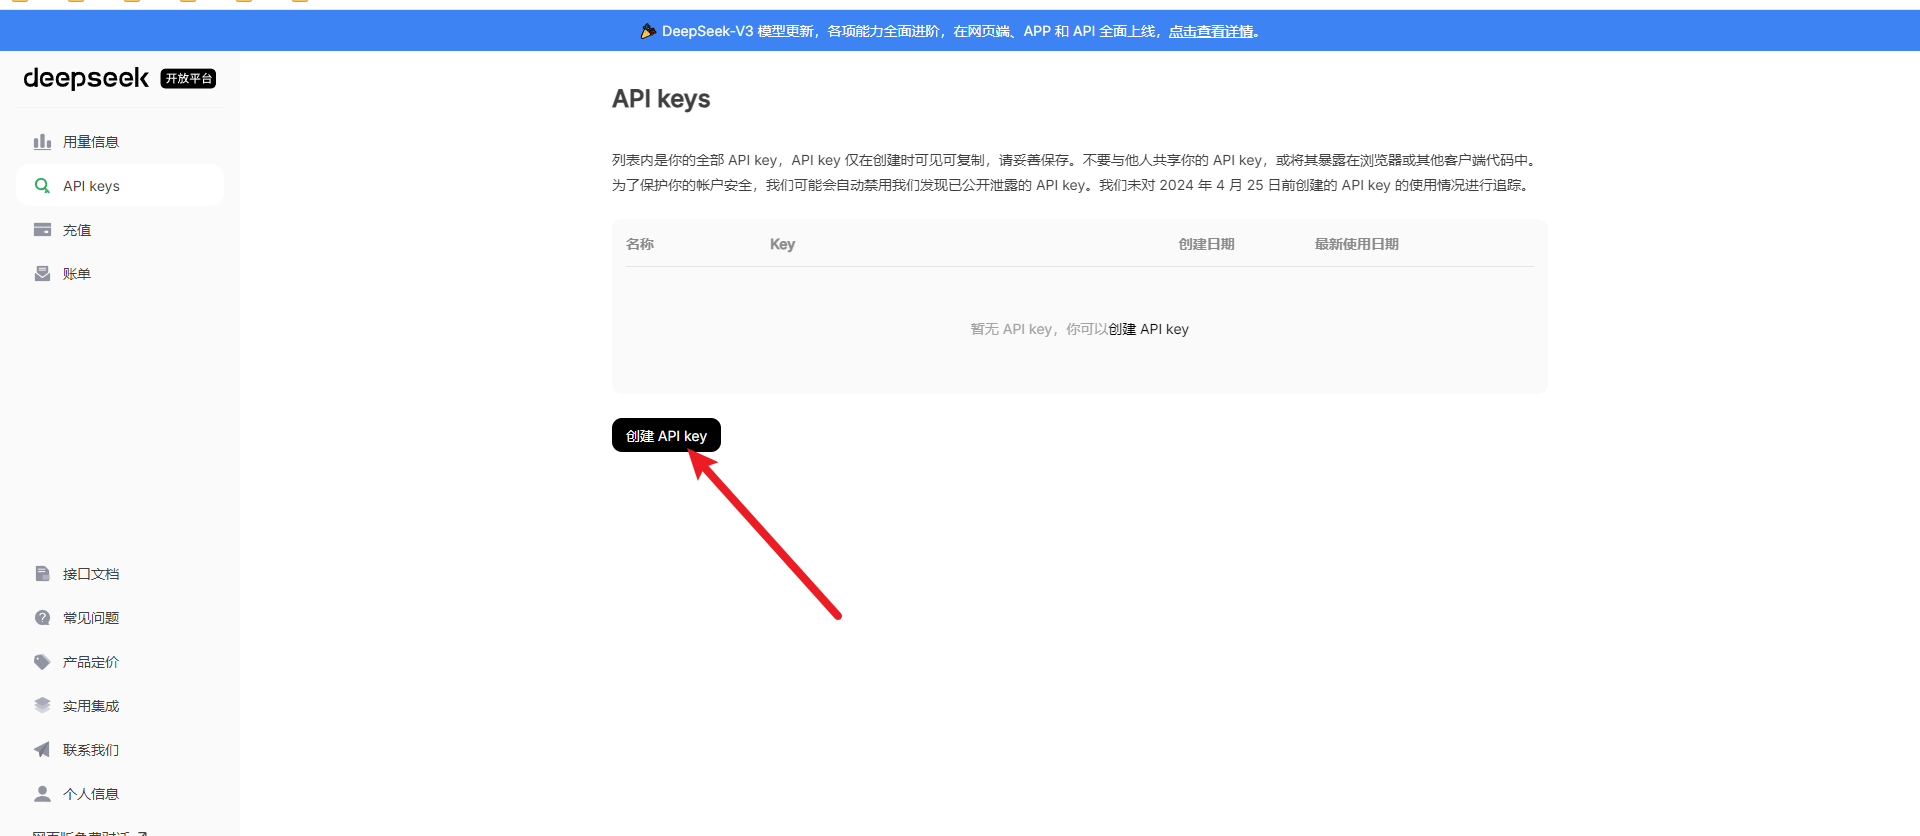The height and width of the screenshot is (836, 1920).
Task: Click the 最新使用日期 column header
Action: [1356, 244]
